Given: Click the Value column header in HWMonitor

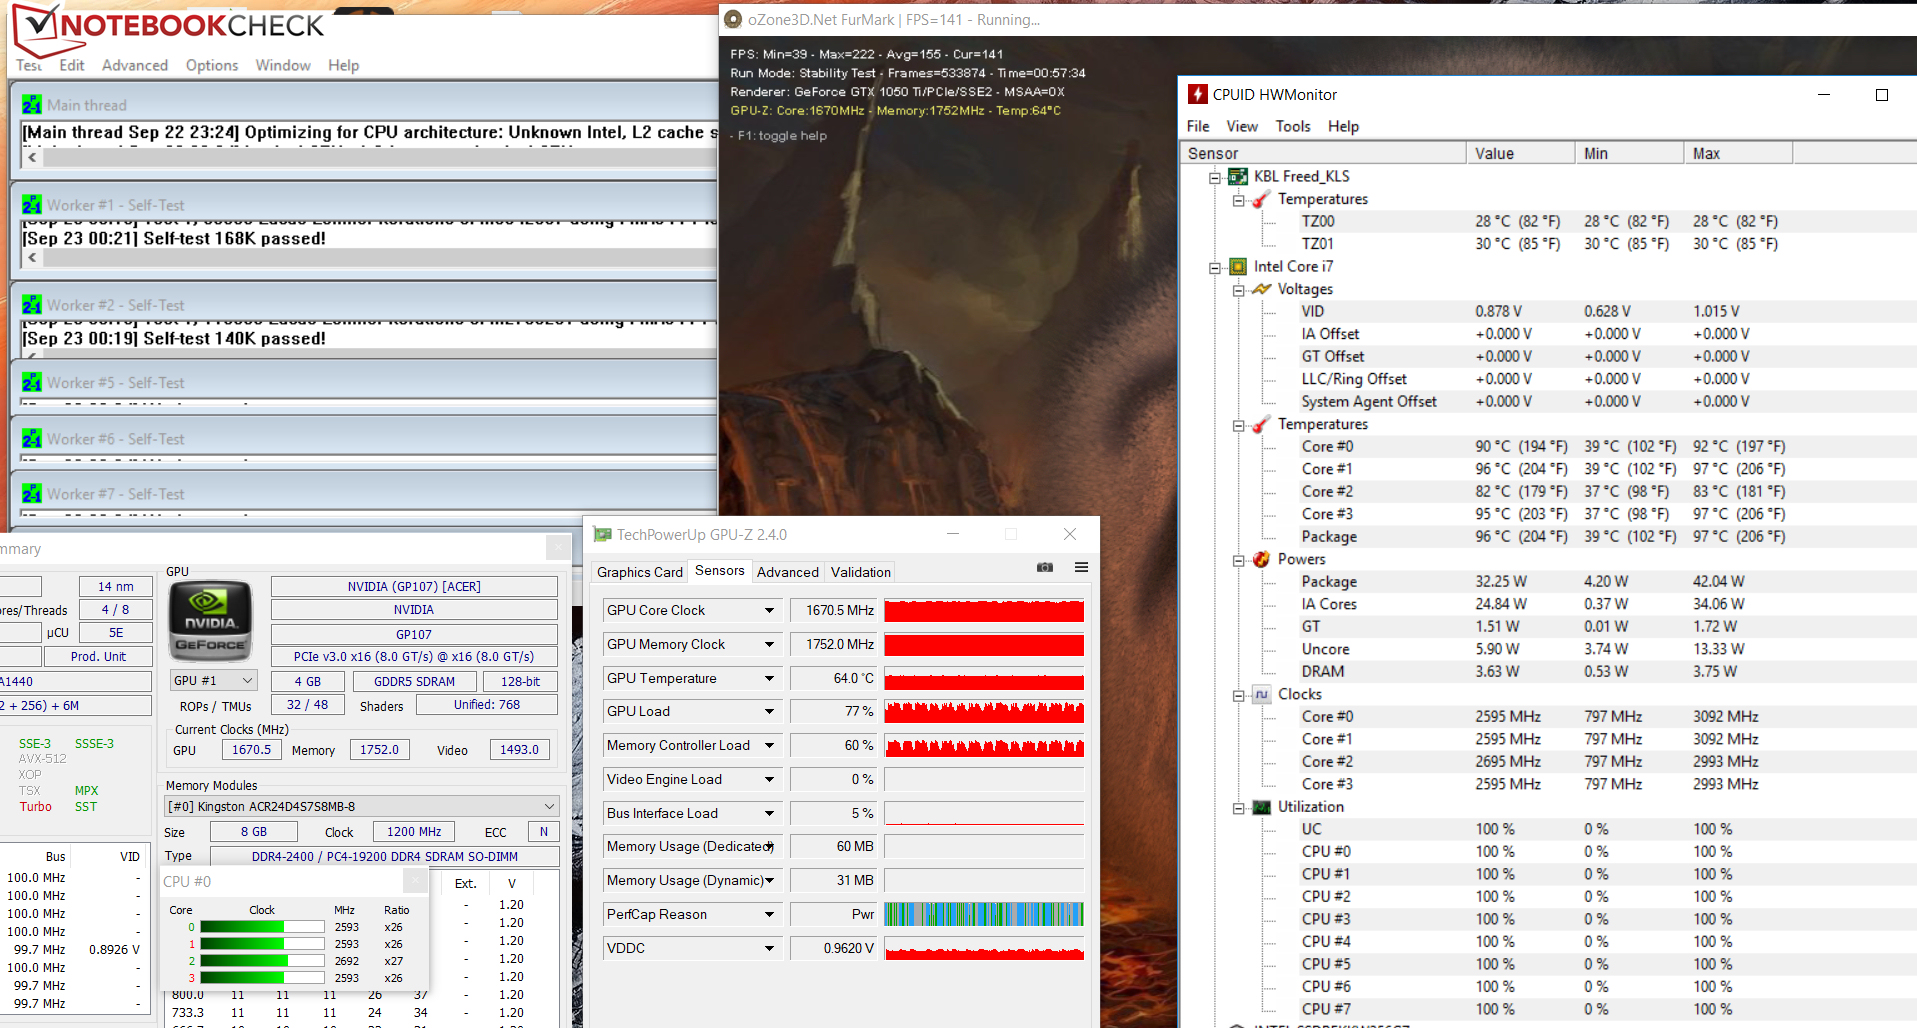Looking at the screenshot, I should pos(1520,153).
